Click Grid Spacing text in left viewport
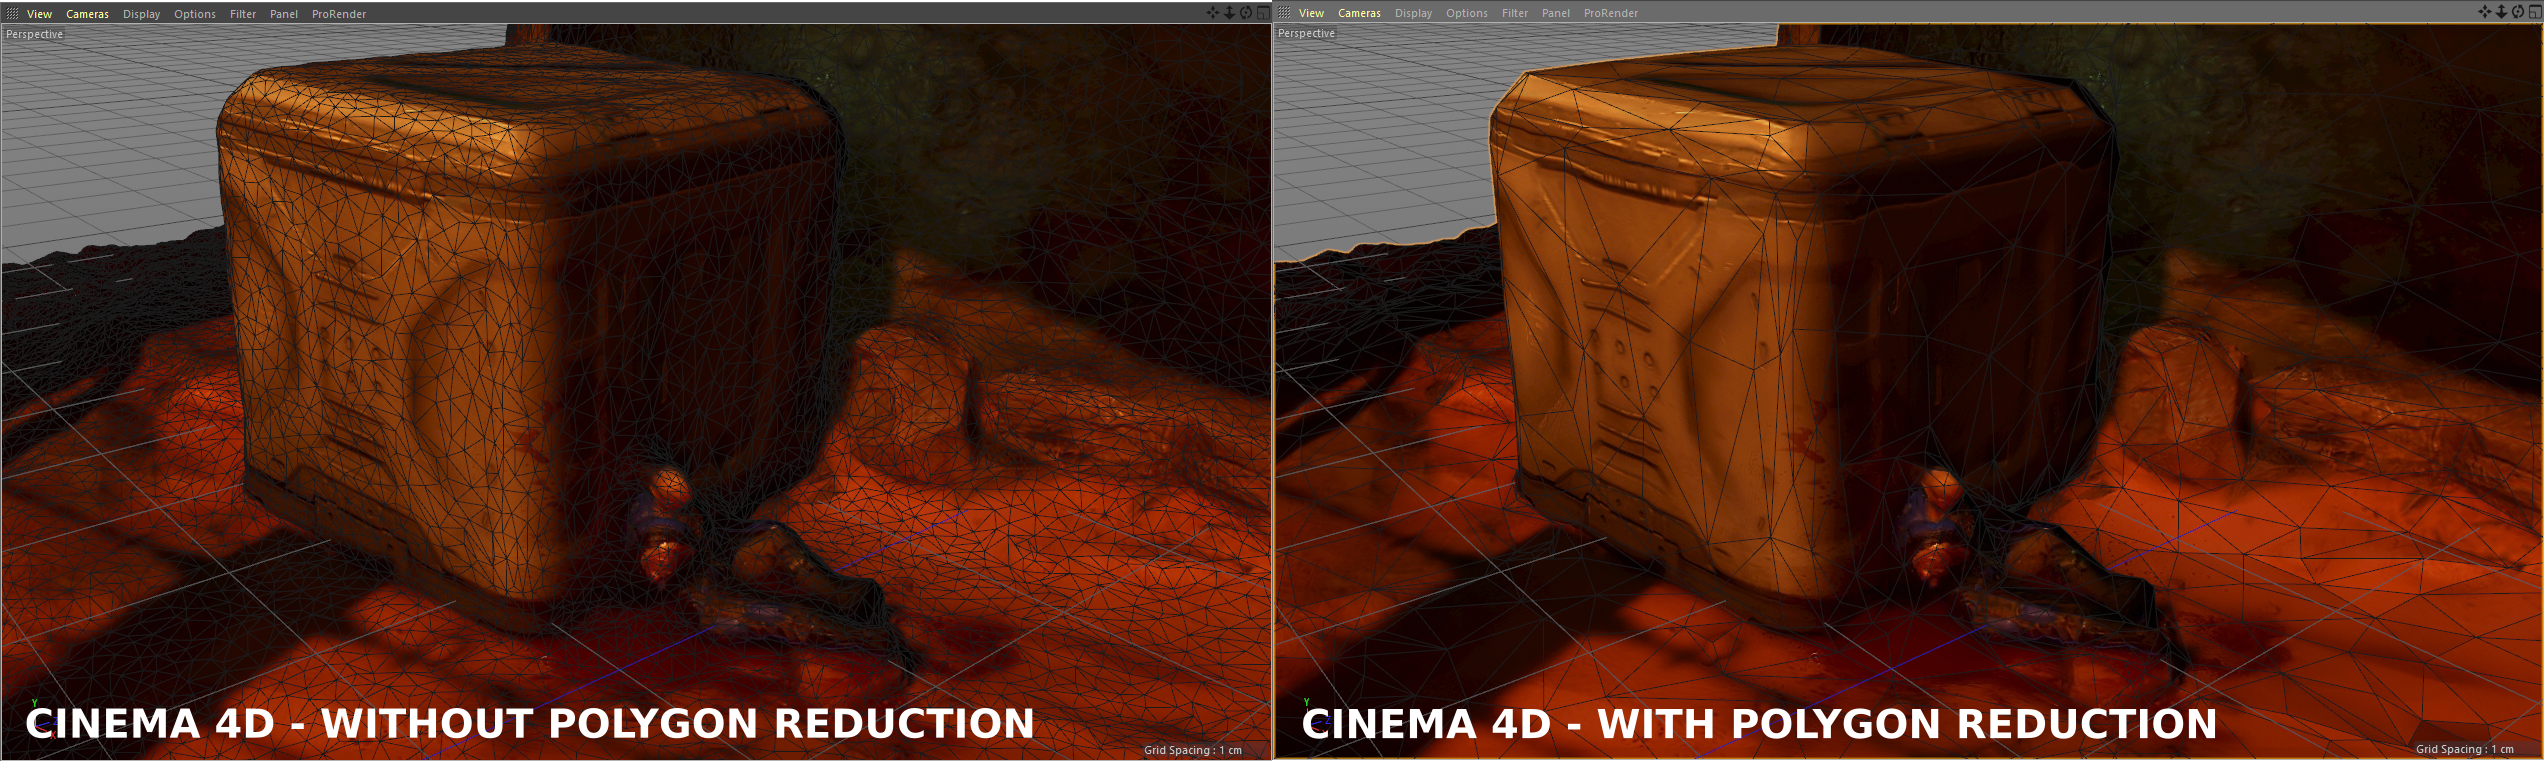The height and width of the screenshot is (761, 2544). (1193, 750)
